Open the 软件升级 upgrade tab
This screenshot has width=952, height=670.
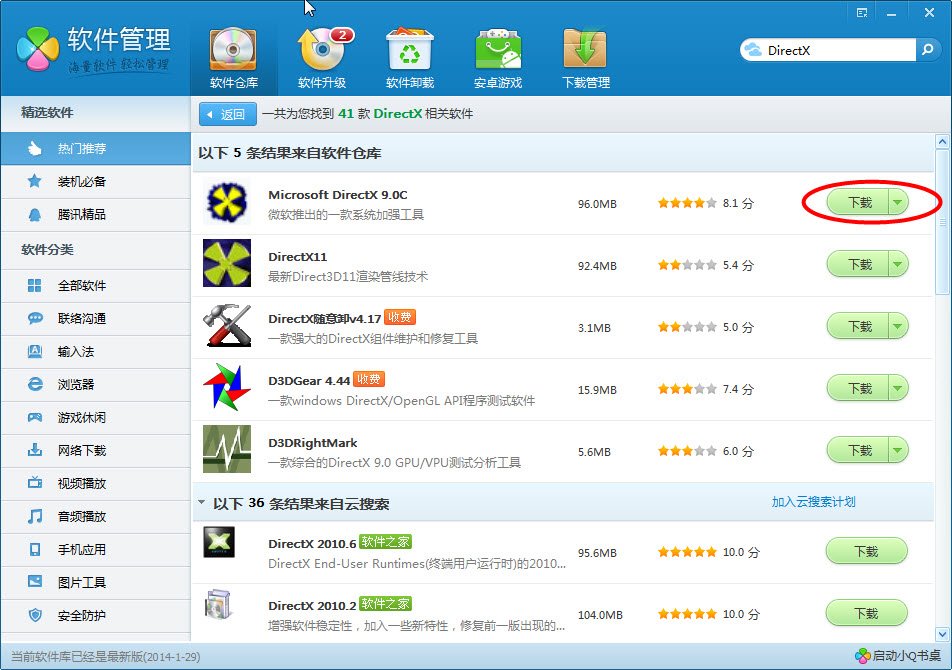pos(322,59)
